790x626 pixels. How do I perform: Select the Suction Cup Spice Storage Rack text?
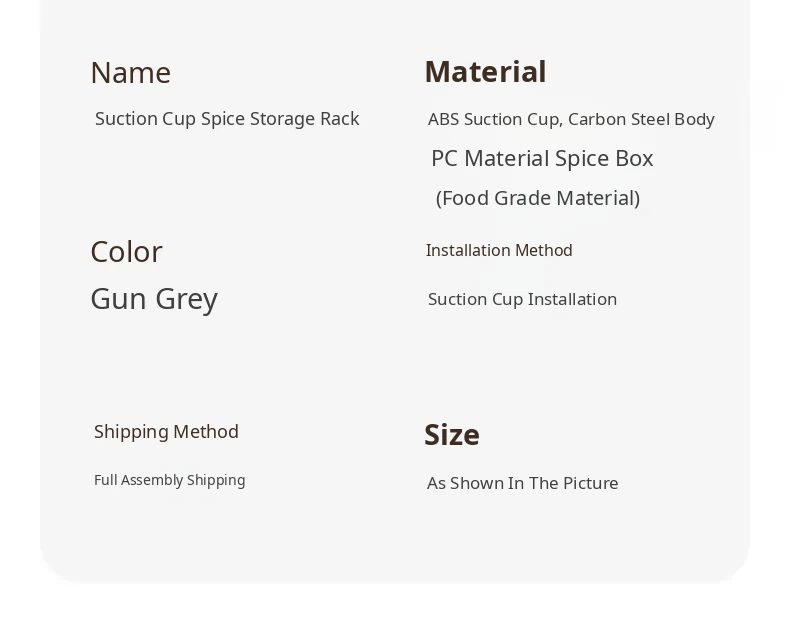click(x=227, y=119)
